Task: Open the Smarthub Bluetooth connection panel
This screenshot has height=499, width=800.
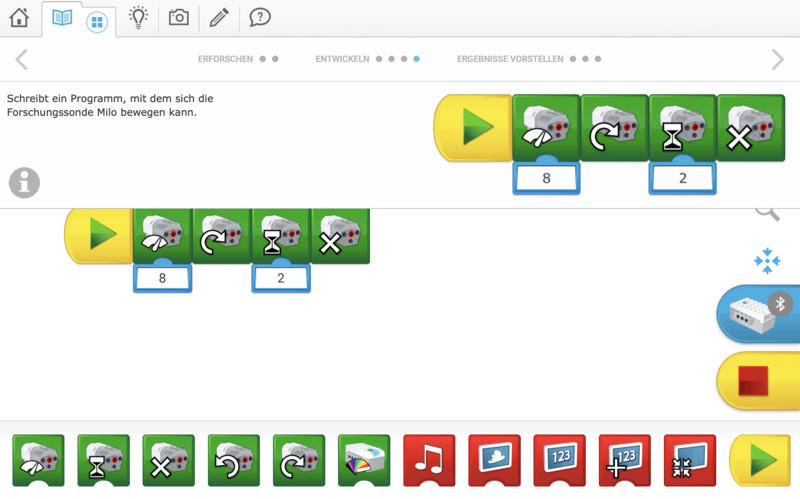Action: (x=760, y=314)
